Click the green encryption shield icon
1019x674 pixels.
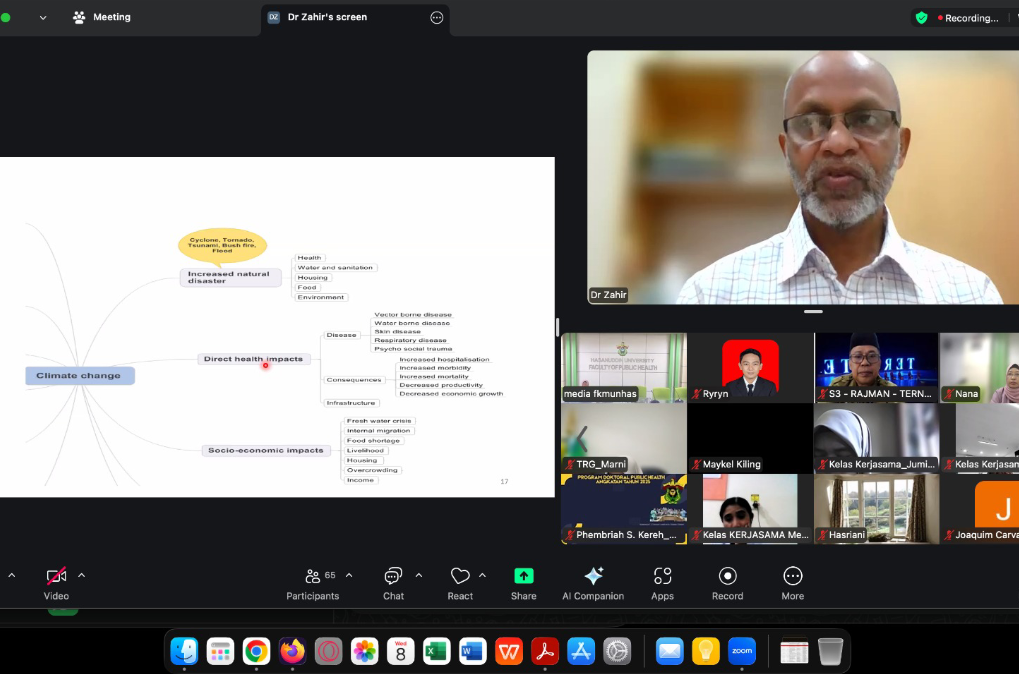pos(921,18)
